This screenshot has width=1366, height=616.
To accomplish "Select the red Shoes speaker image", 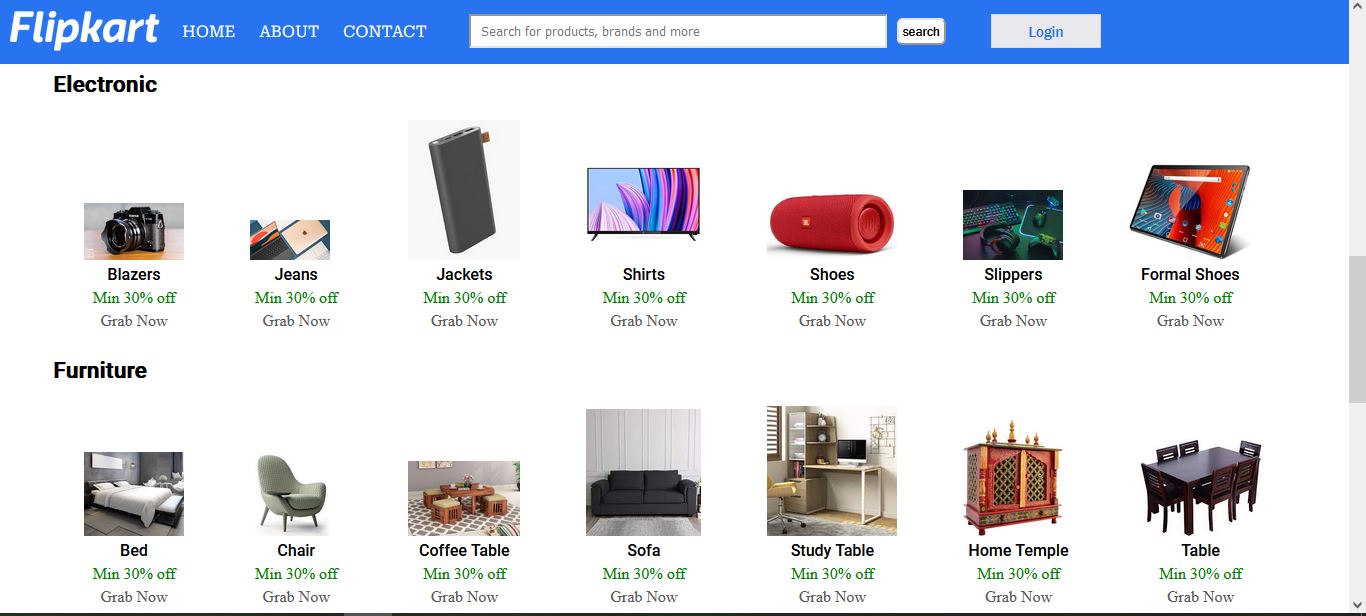I will (832, 222).
